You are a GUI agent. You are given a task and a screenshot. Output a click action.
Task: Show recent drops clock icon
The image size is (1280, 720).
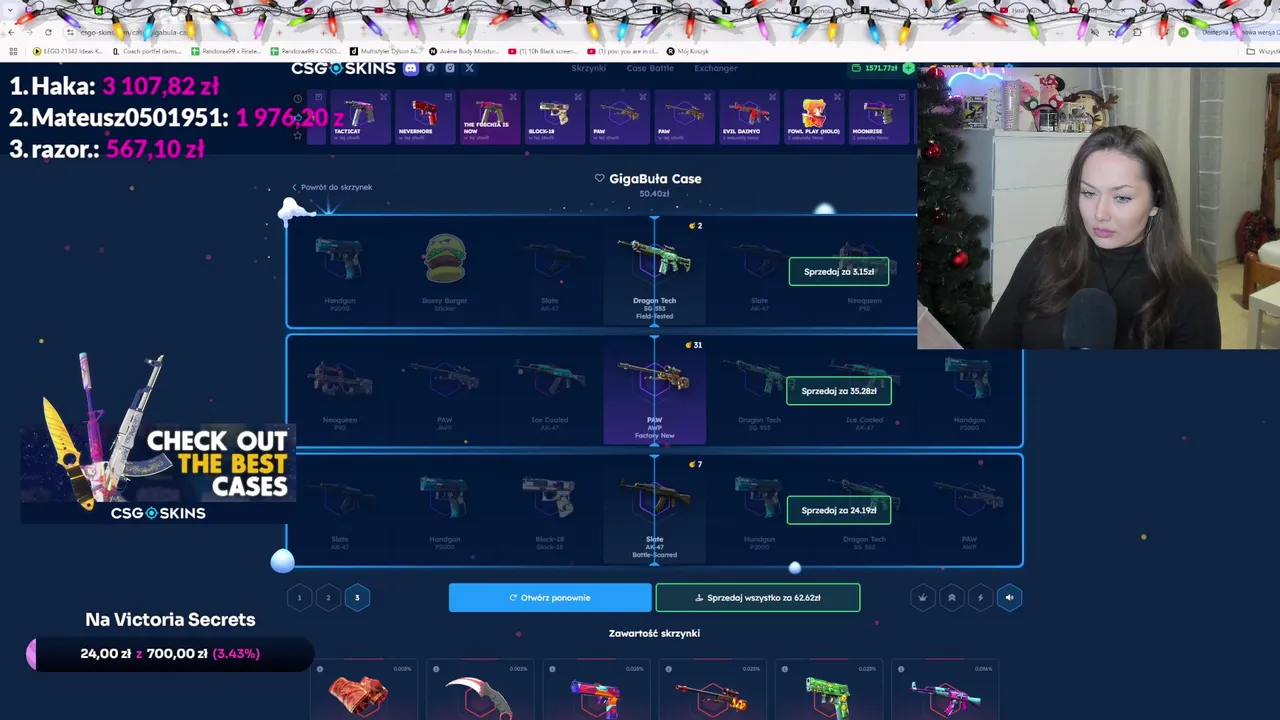pos(297,99)
